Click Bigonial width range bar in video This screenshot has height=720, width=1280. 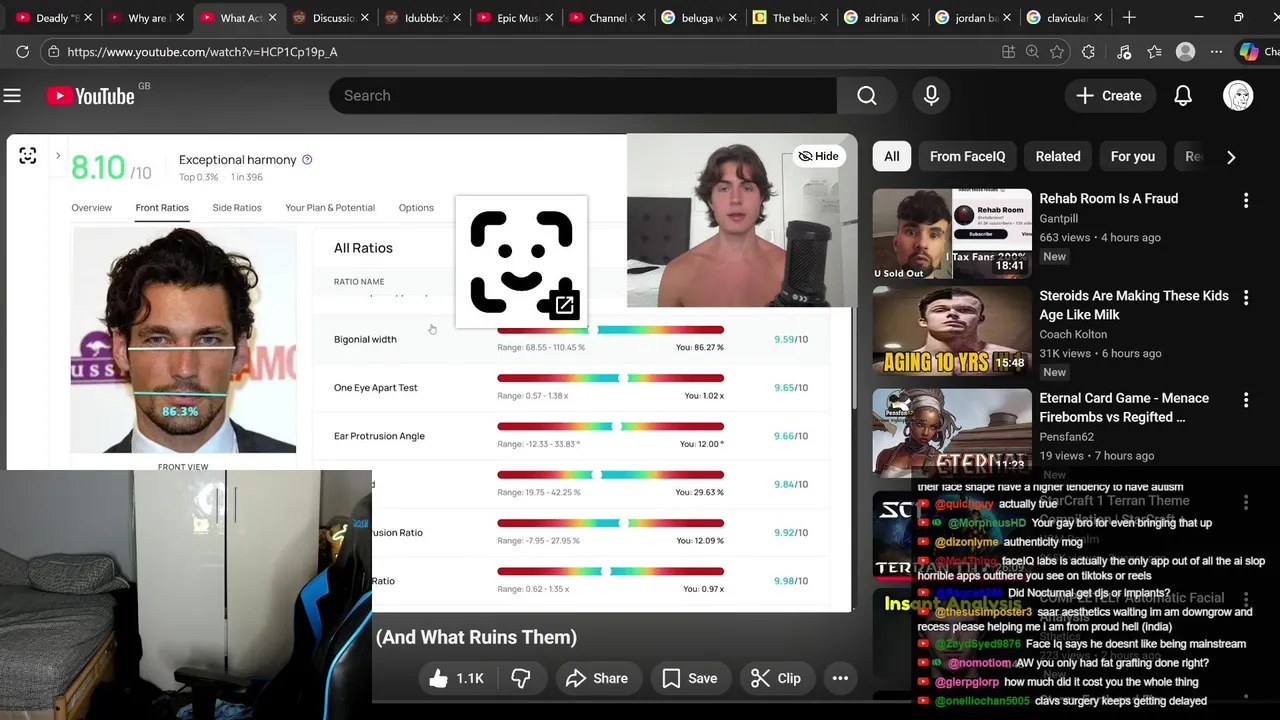[x=610, y=330]
